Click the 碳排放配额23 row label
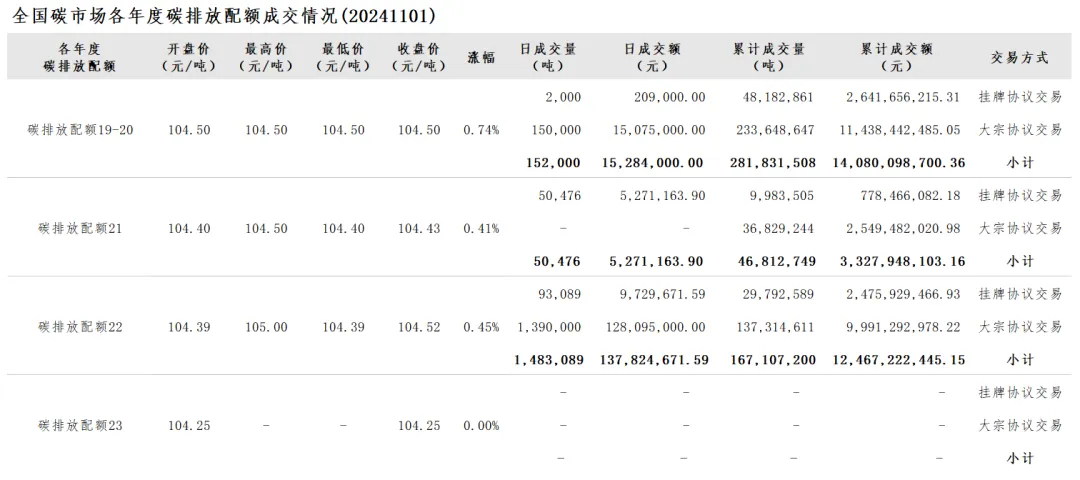1080x480 pixels. click(x=80, y=426)
